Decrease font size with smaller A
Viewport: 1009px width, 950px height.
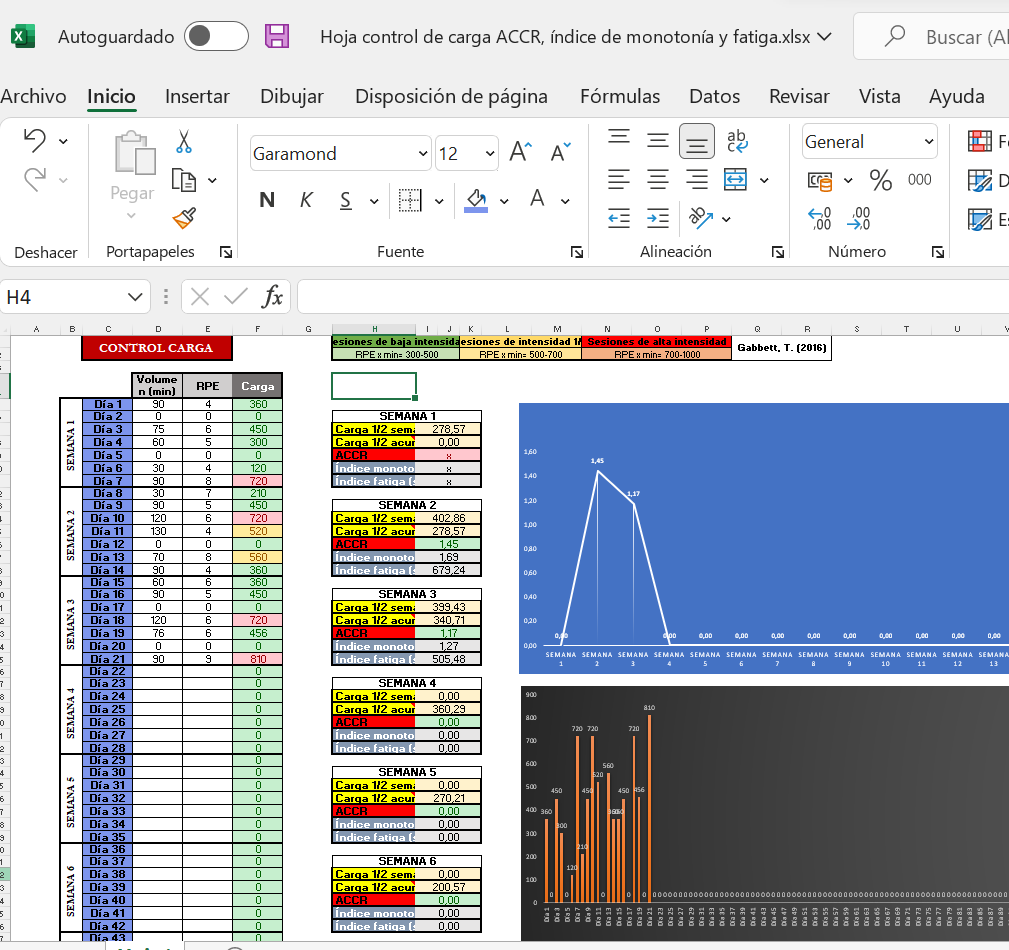[560, 152]
